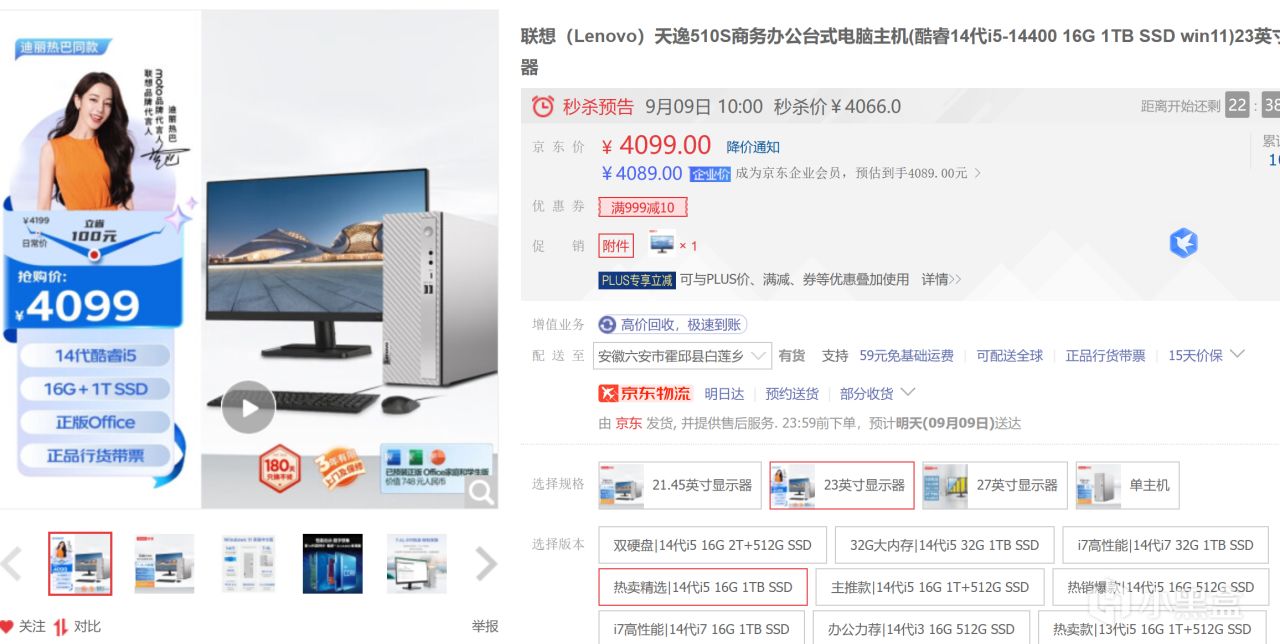
Task: Open the image magnifier icon
Action: click(x=481, y=491)
